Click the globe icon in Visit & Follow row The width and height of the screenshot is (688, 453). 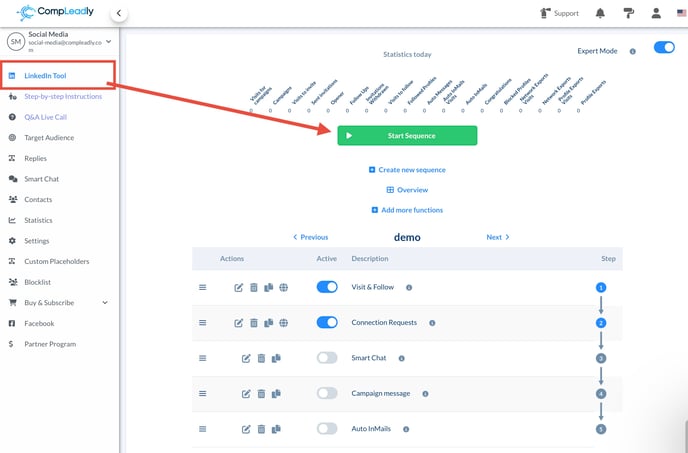pos(283,287)
